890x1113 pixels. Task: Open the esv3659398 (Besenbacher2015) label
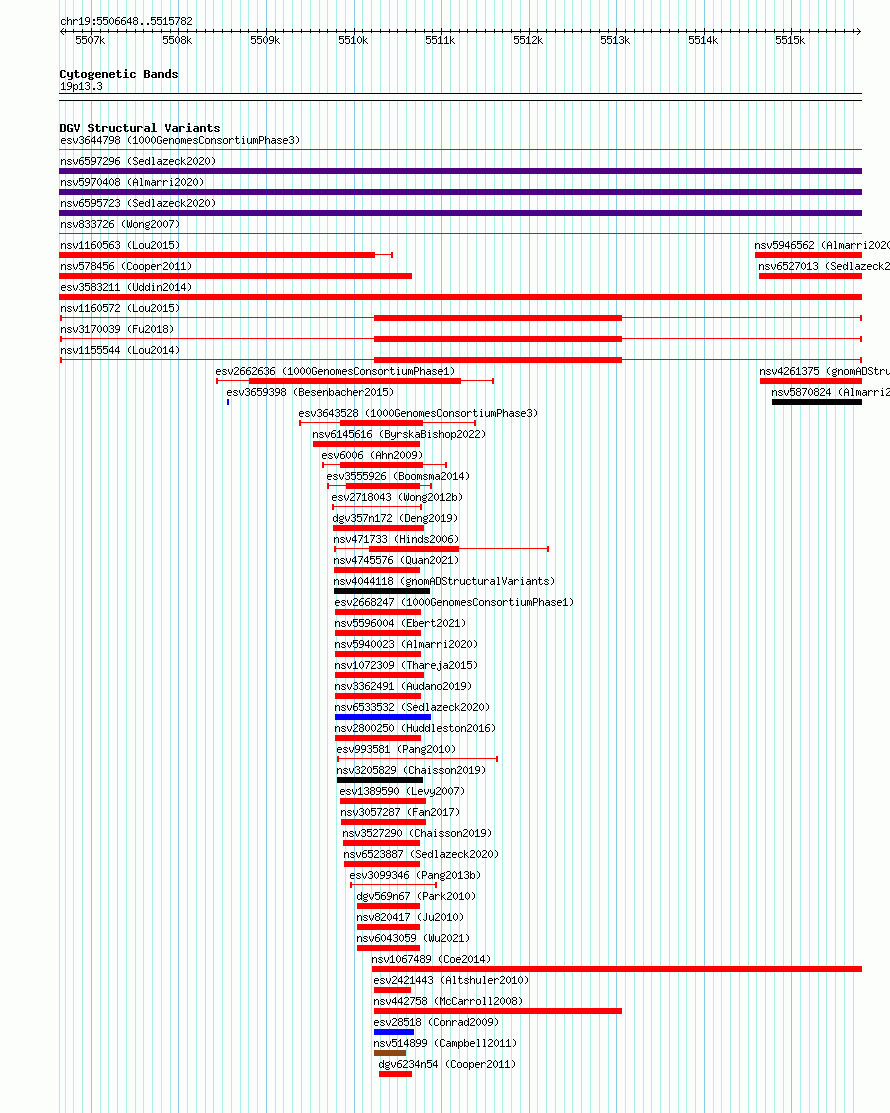(x=310, y=393)
